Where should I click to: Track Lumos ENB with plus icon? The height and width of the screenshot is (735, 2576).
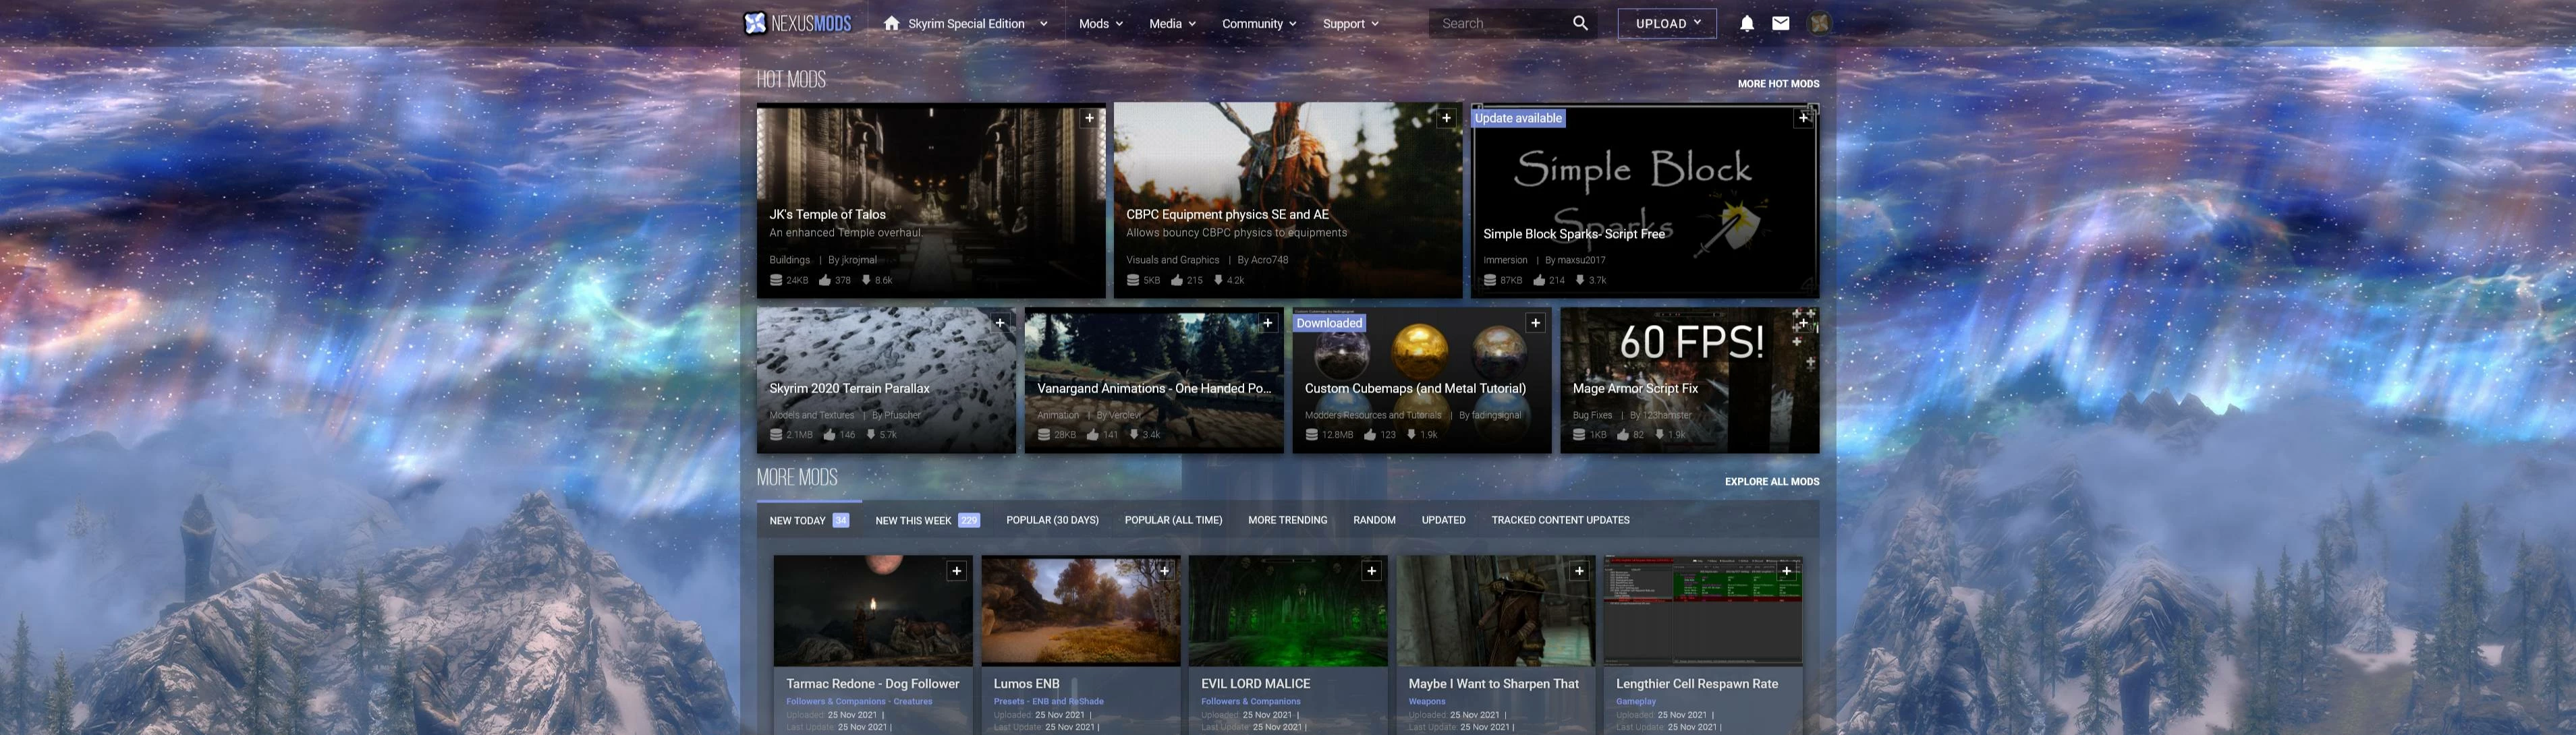[x=1164, y=571]
